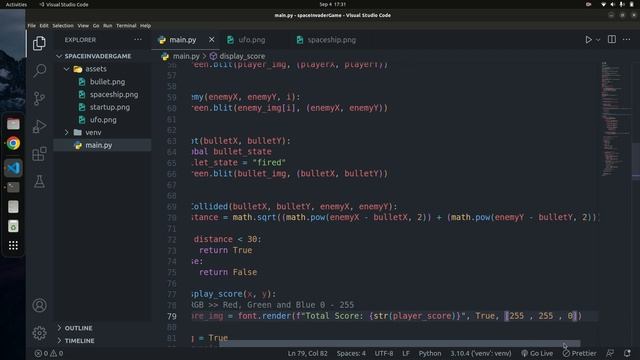The height and width of the screenshot is (360, 640).
Task: Open spaceship.png in the explorer
Action: click(x=114, y=94)
